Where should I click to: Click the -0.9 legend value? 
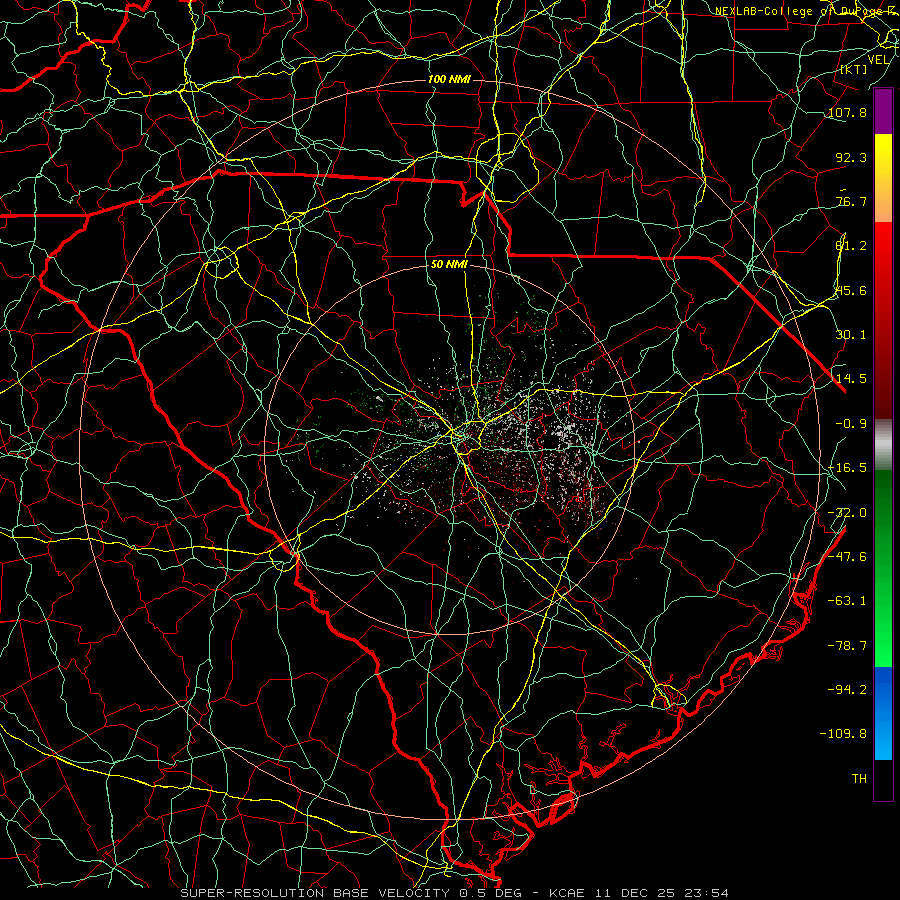pos(851,423)
